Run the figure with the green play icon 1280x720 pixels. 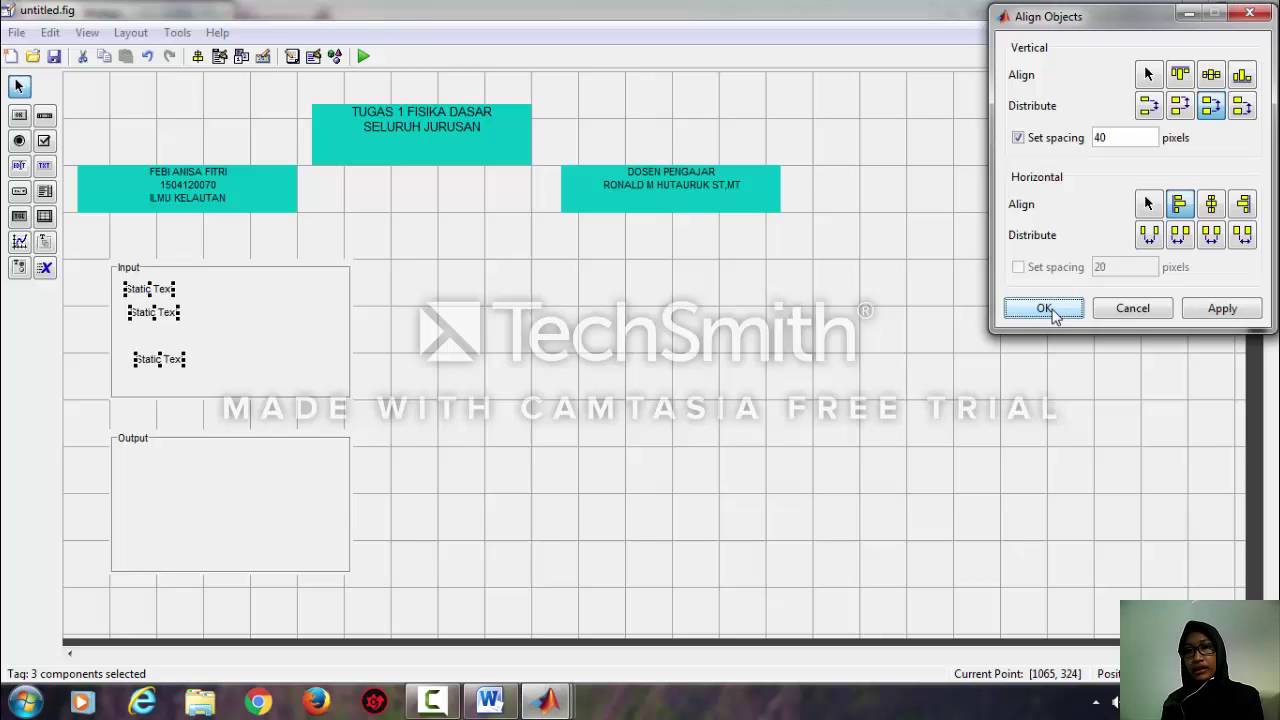coord(364,57)
